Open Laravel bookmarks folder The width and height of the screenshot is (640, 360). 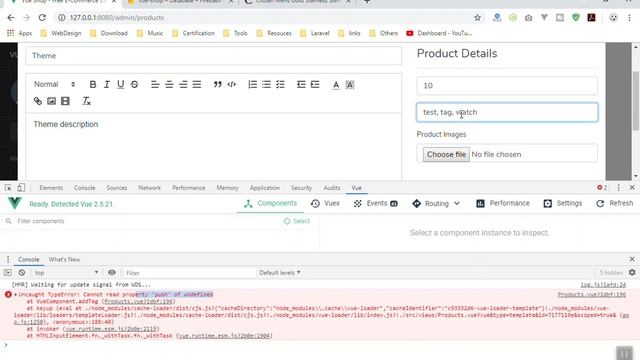pyautogui.click(x=315, y=33)
